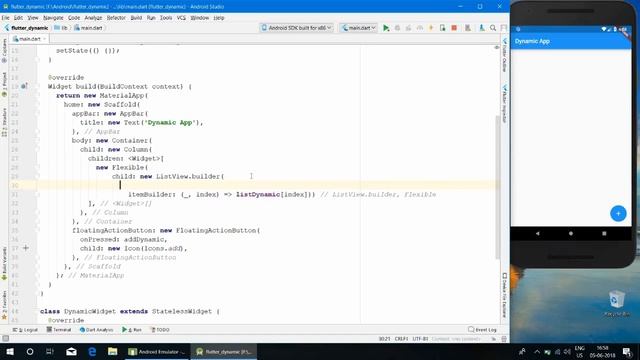The width and height of the screenshot is (640, 360).
Task: Open the Run tool window
Action: 131,330
